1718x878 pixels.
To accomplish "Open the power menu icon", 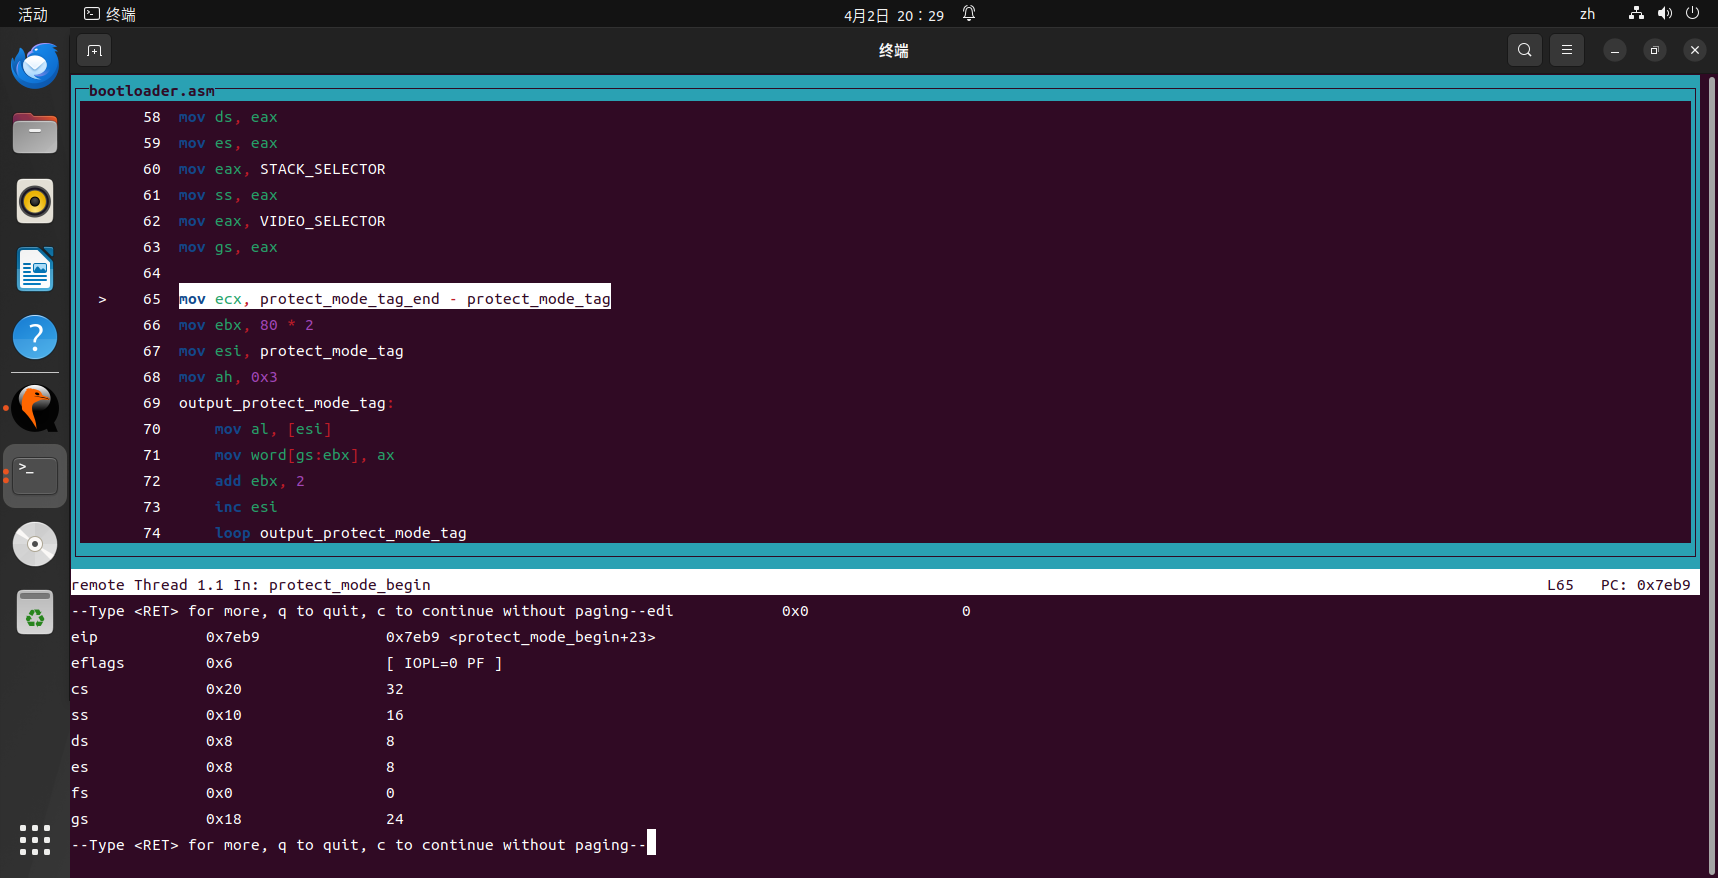I will (x=1692, y=13).
